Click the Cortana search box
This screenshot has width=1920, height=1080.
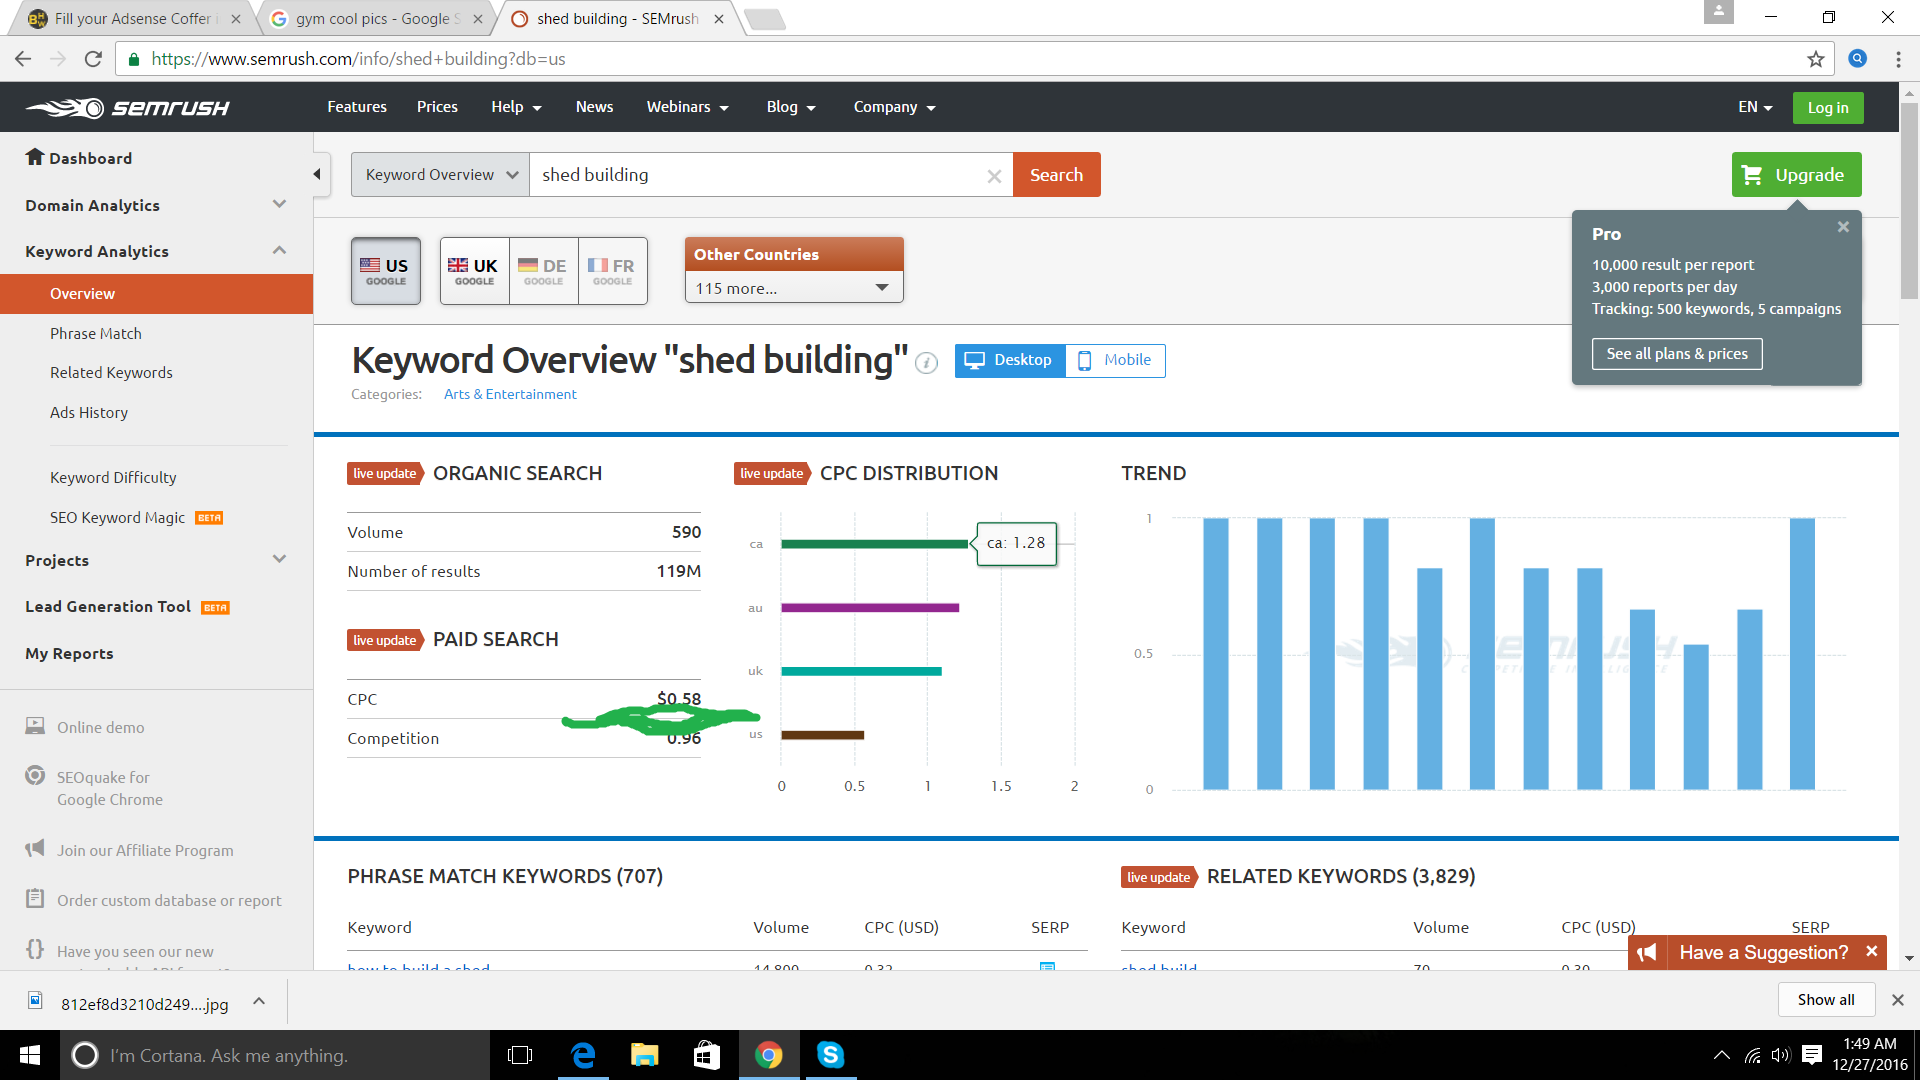[275, 1055]
